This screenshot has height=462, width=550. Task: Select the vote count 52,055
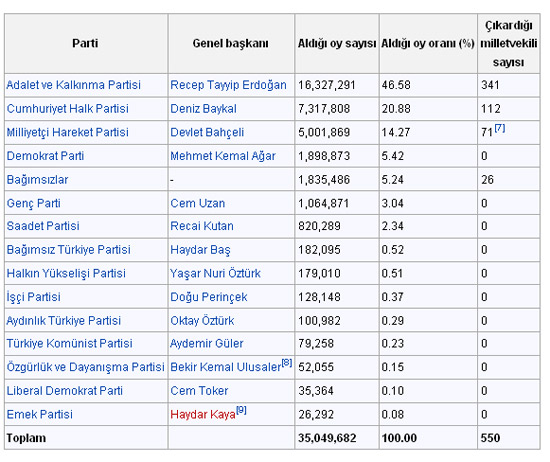316,367
